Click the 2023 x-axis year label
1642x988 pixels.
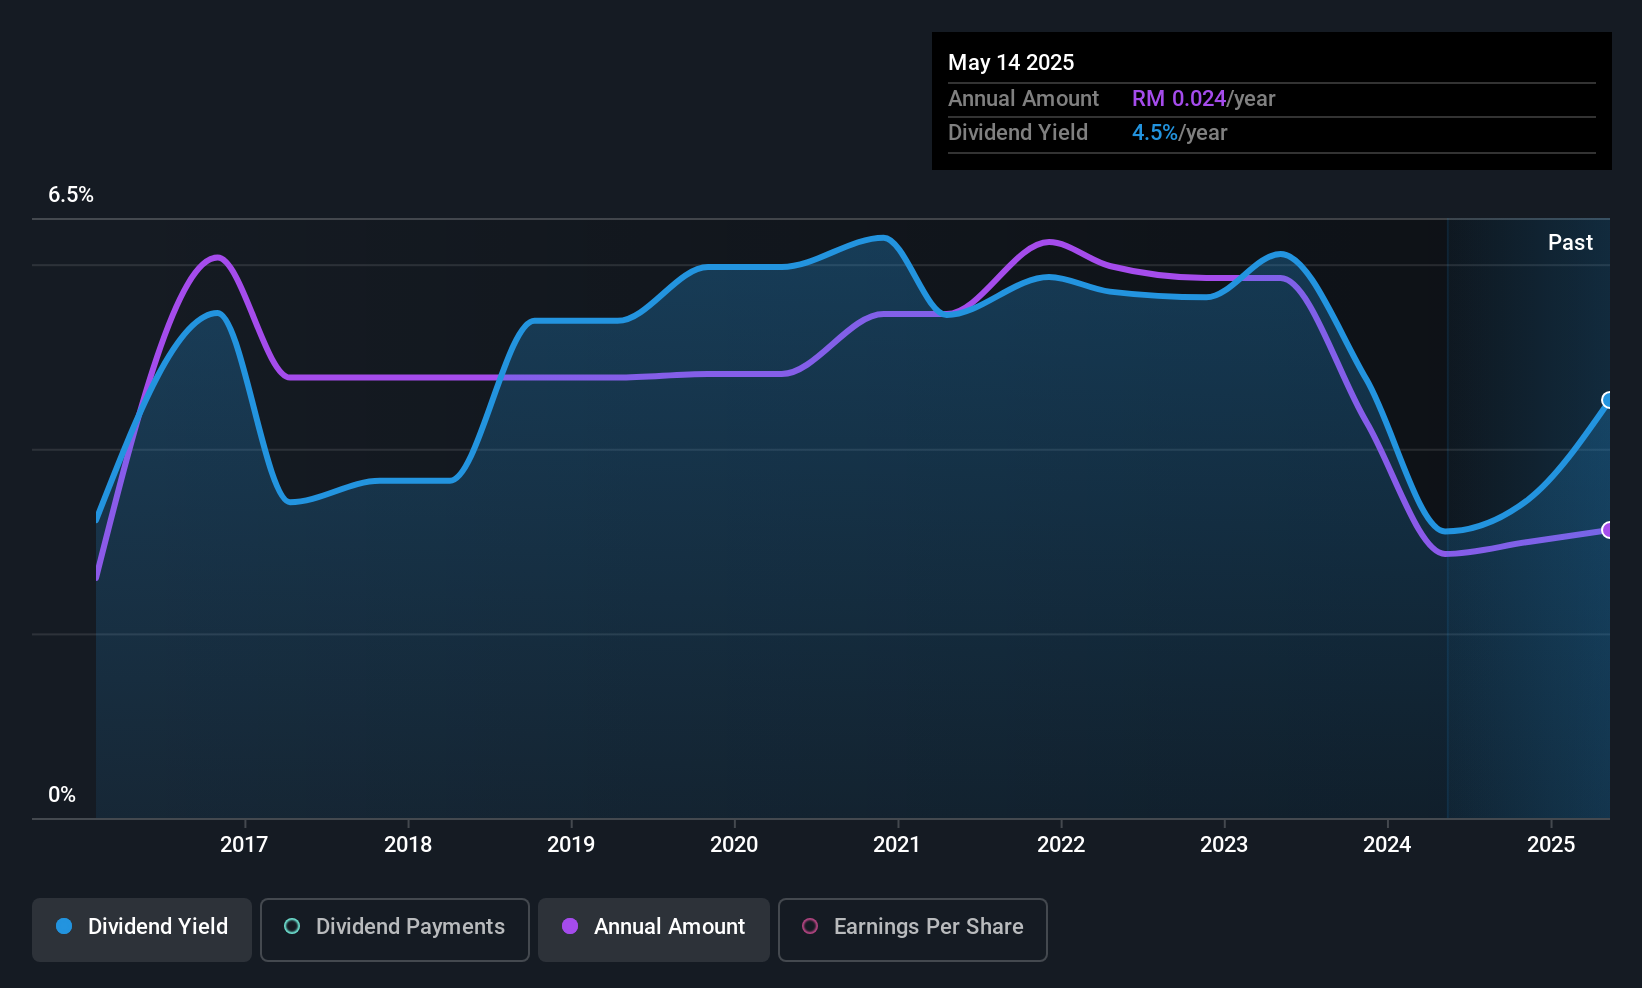click(1224, 844)
